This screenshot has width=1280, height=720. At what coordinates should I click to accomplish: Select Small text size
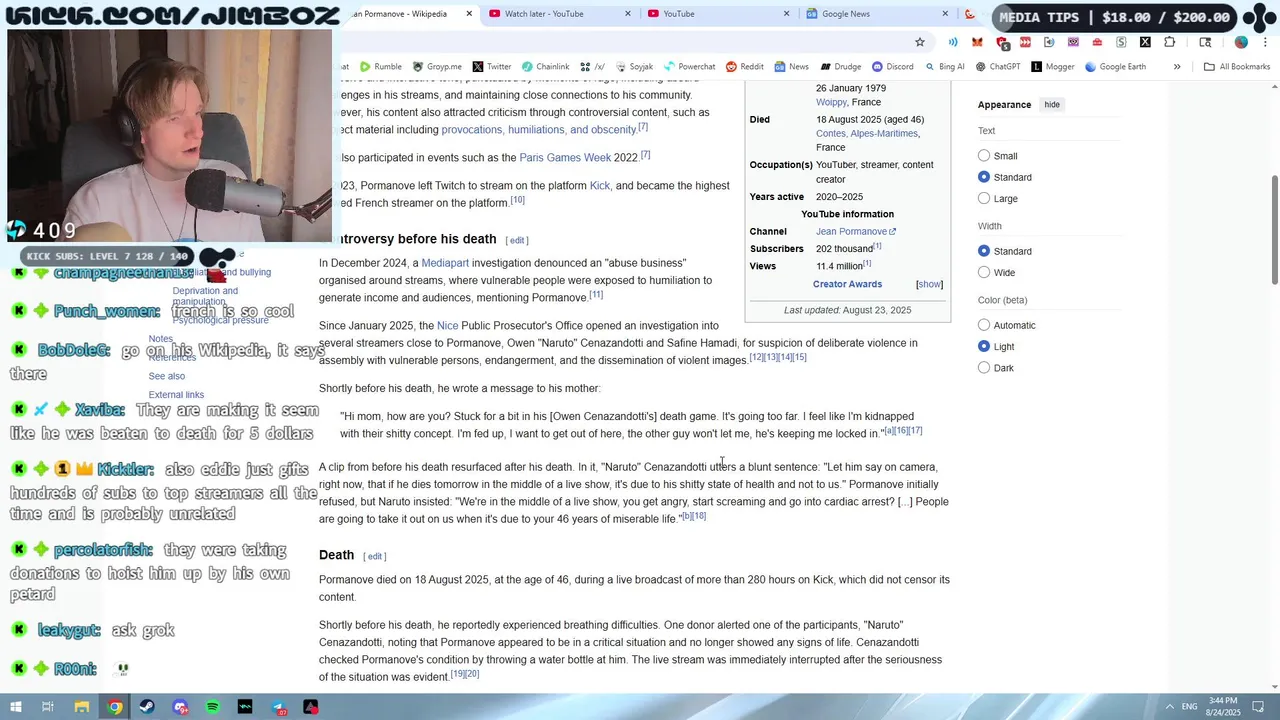[x=984, y=155]
